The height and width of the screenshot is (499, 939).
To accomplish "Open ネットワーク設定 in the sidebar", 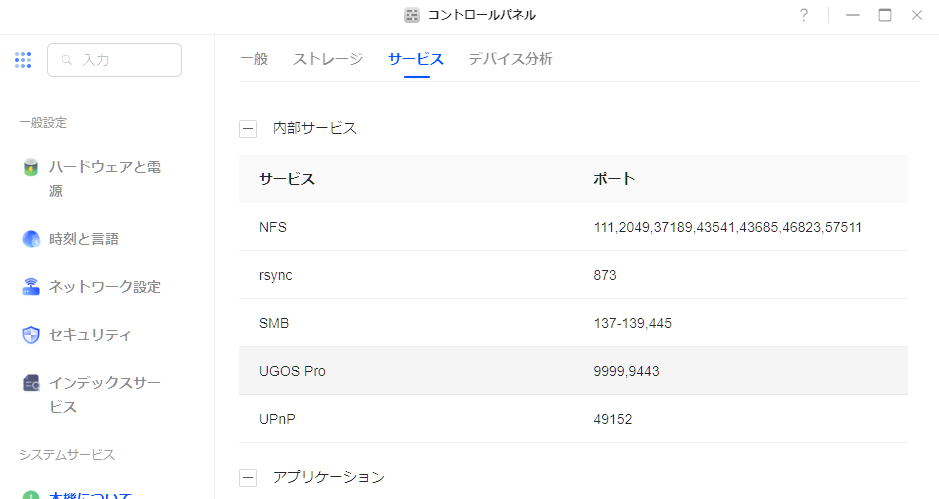I will tap(104, 287).
